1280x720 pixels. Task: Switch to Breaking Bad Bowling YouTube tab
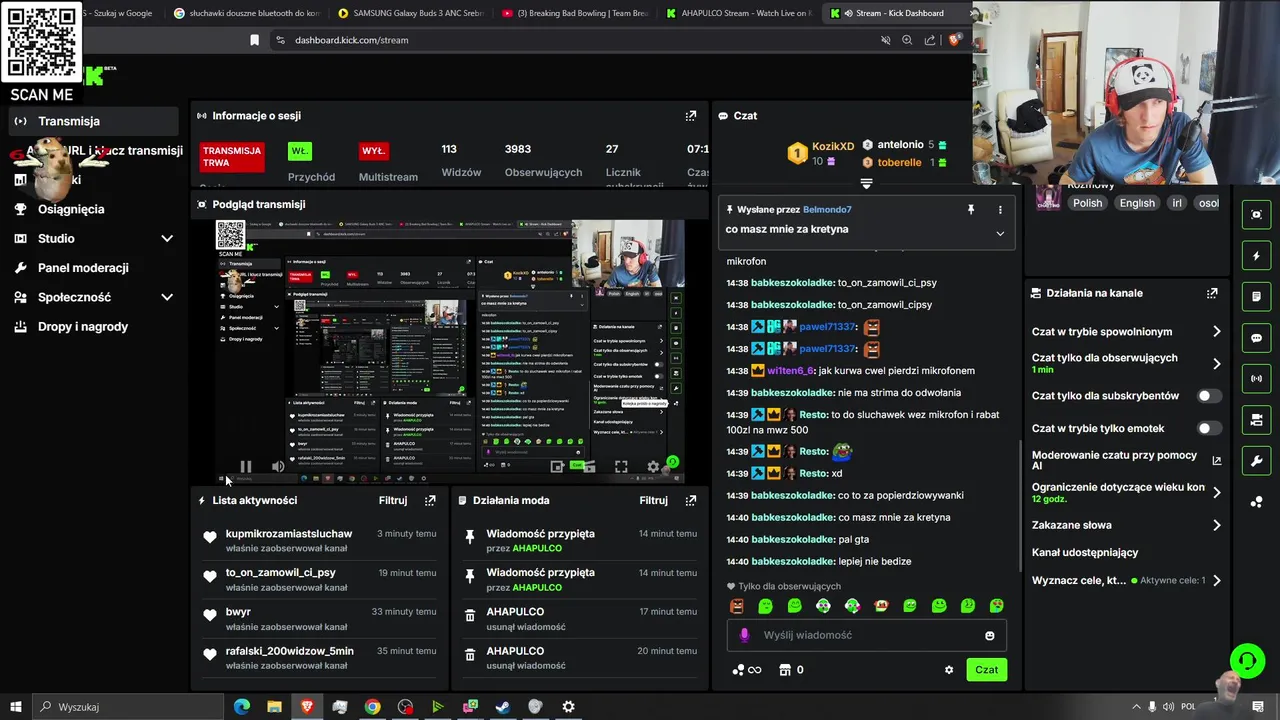[x=574, y=13]
